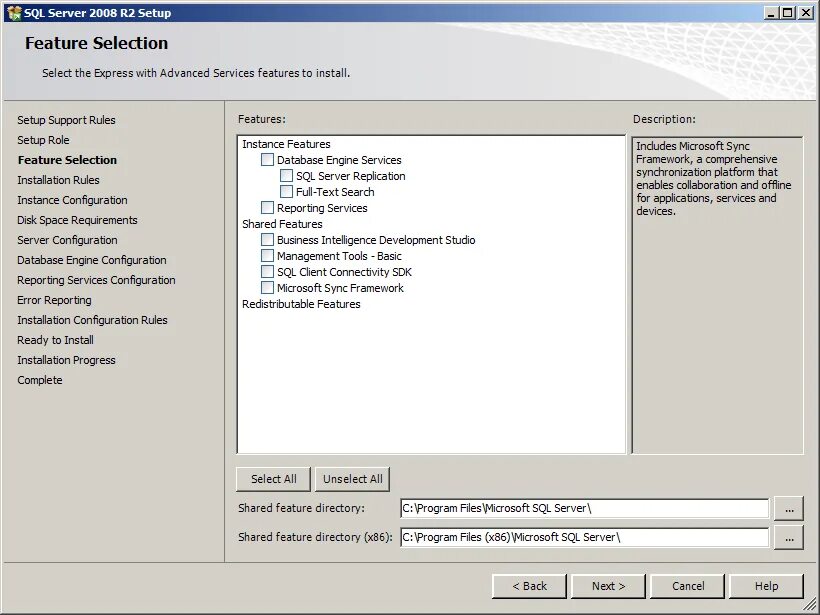The image size is (820, 615).
Task: Click Ready to Install step
Action: click(x=55, y=340)
